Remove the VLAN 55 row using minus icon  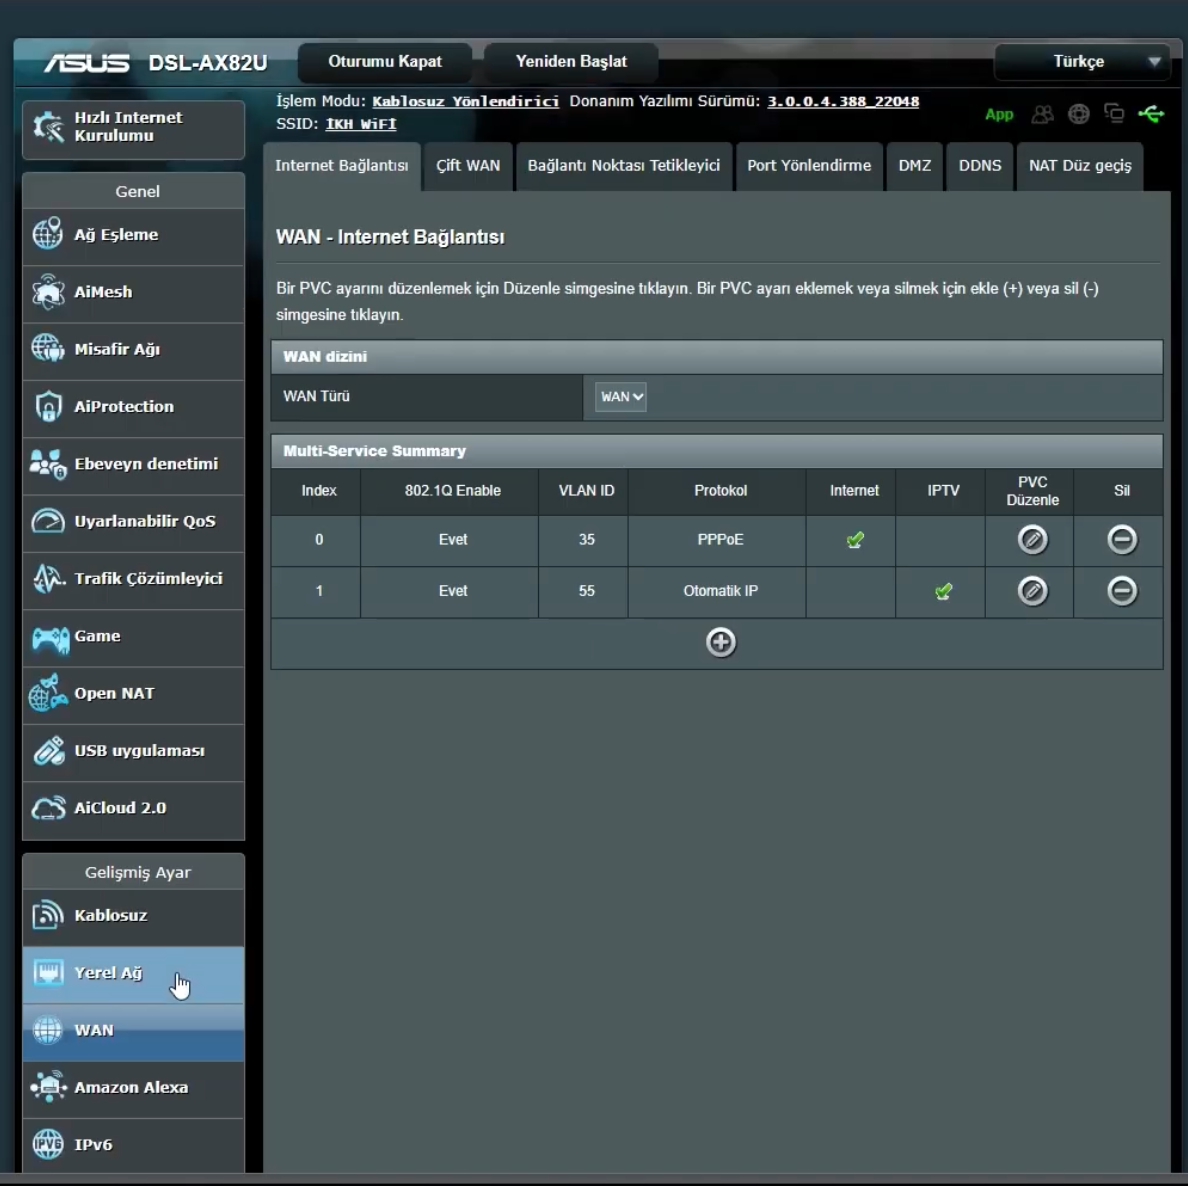pyautogui.click(x=1121, y=592)
